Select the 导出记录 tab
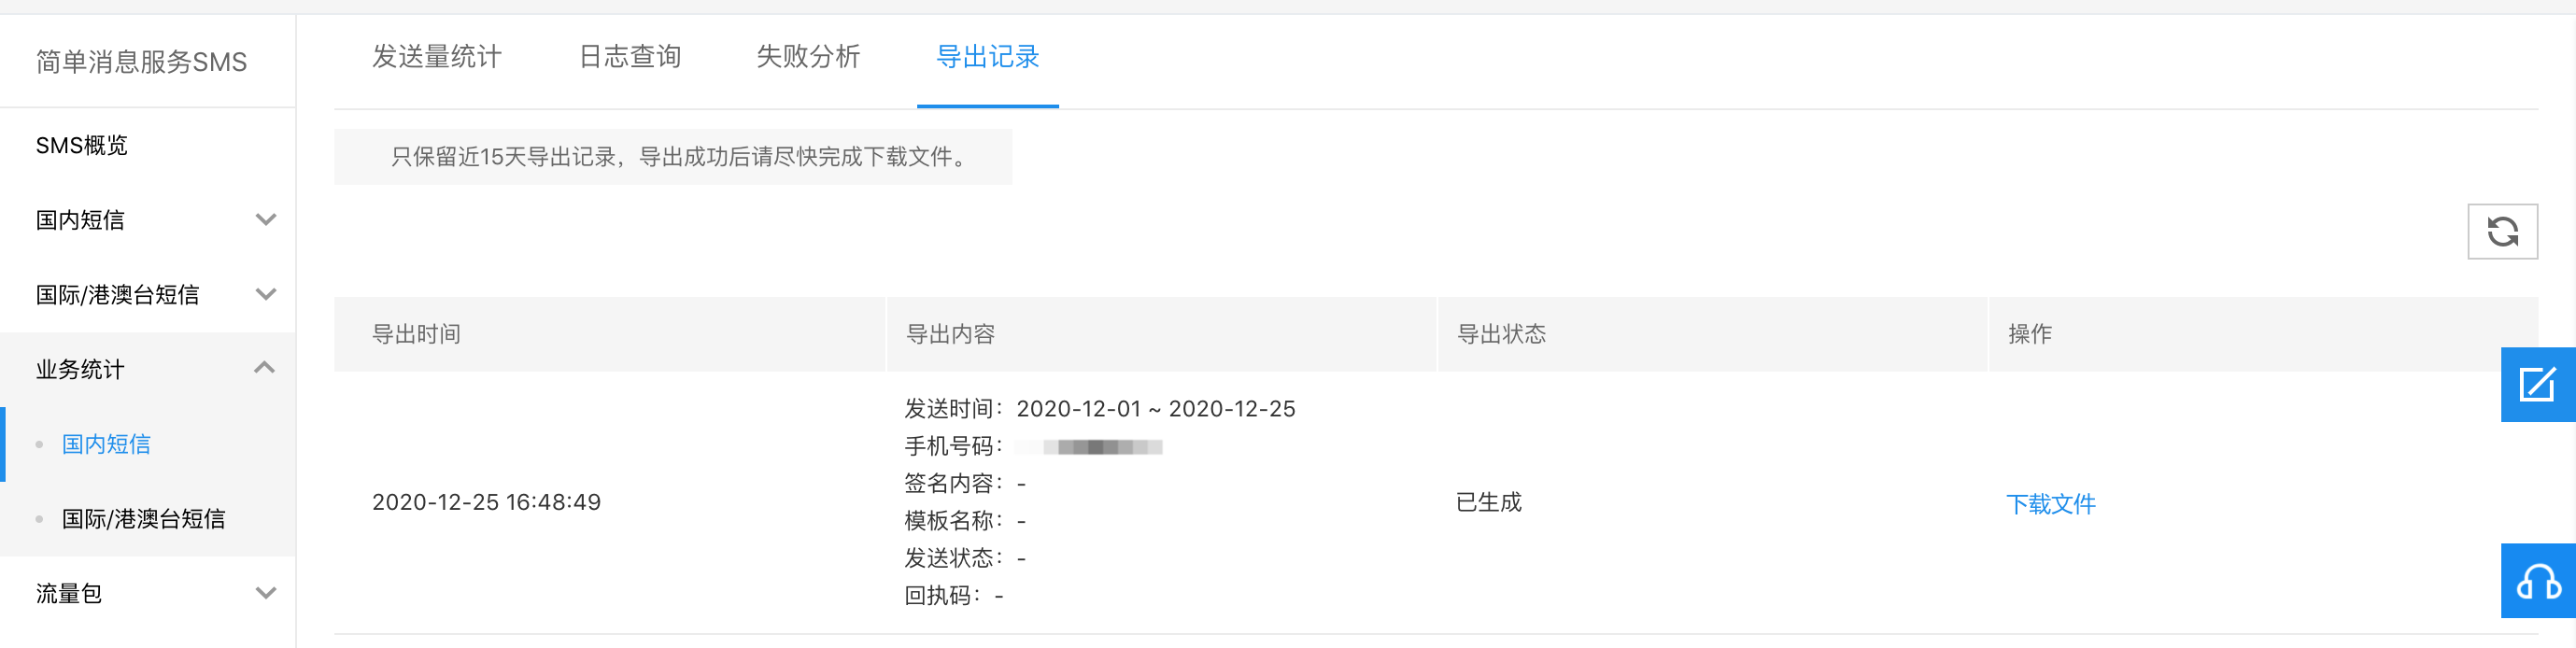 tap(988, 57)
